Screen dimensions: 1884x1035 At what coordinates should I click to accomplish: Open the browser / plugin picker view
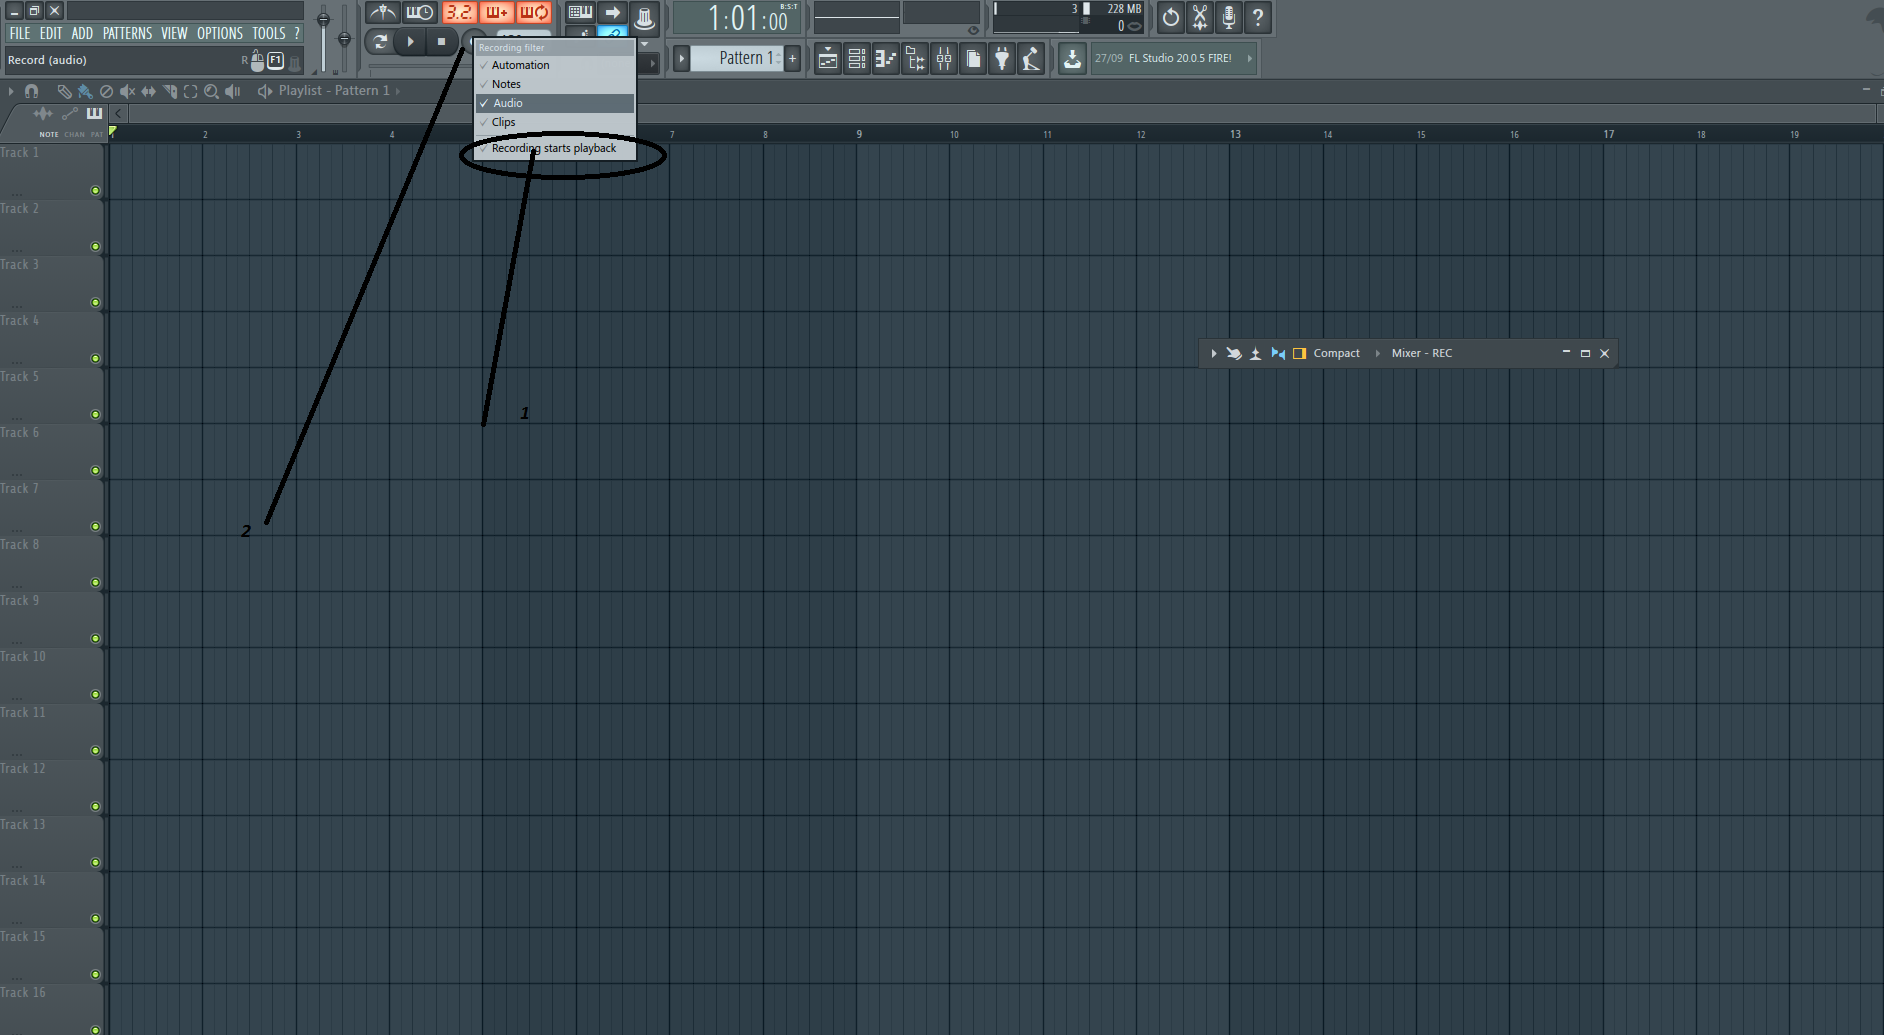click(x=915, y=59)
